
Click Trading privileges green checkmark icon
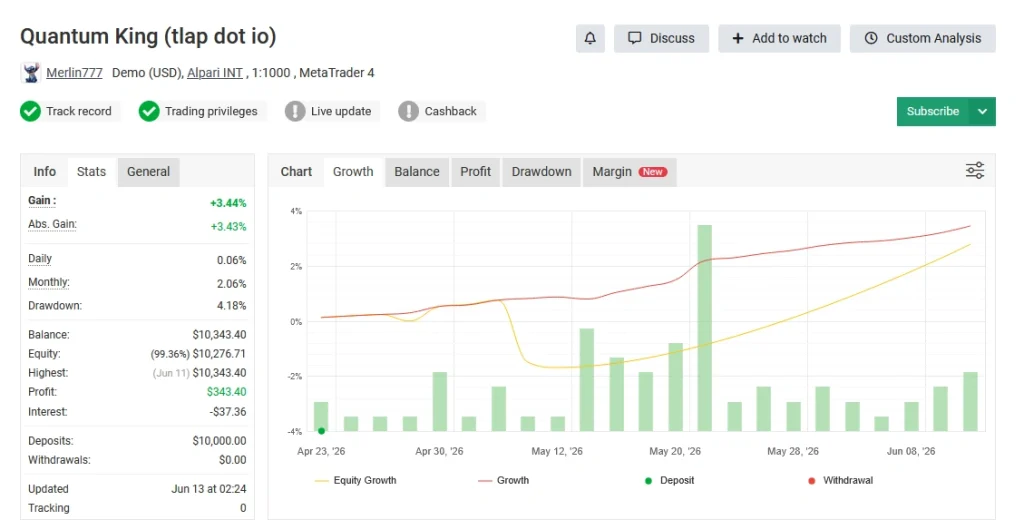coord(149,111)
